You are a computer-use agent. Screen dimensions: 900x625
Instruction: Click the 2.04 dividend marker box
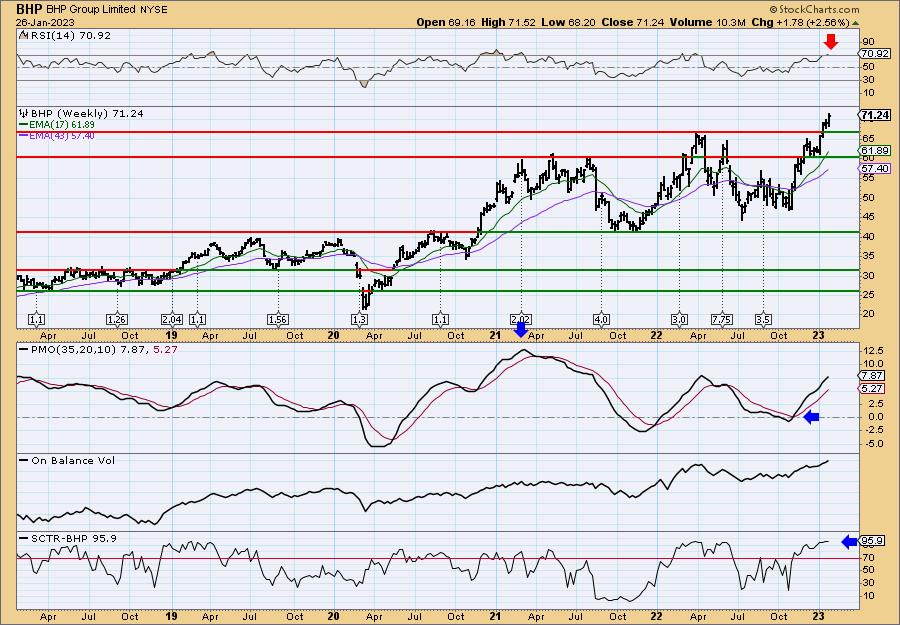(x=172, y=319)
